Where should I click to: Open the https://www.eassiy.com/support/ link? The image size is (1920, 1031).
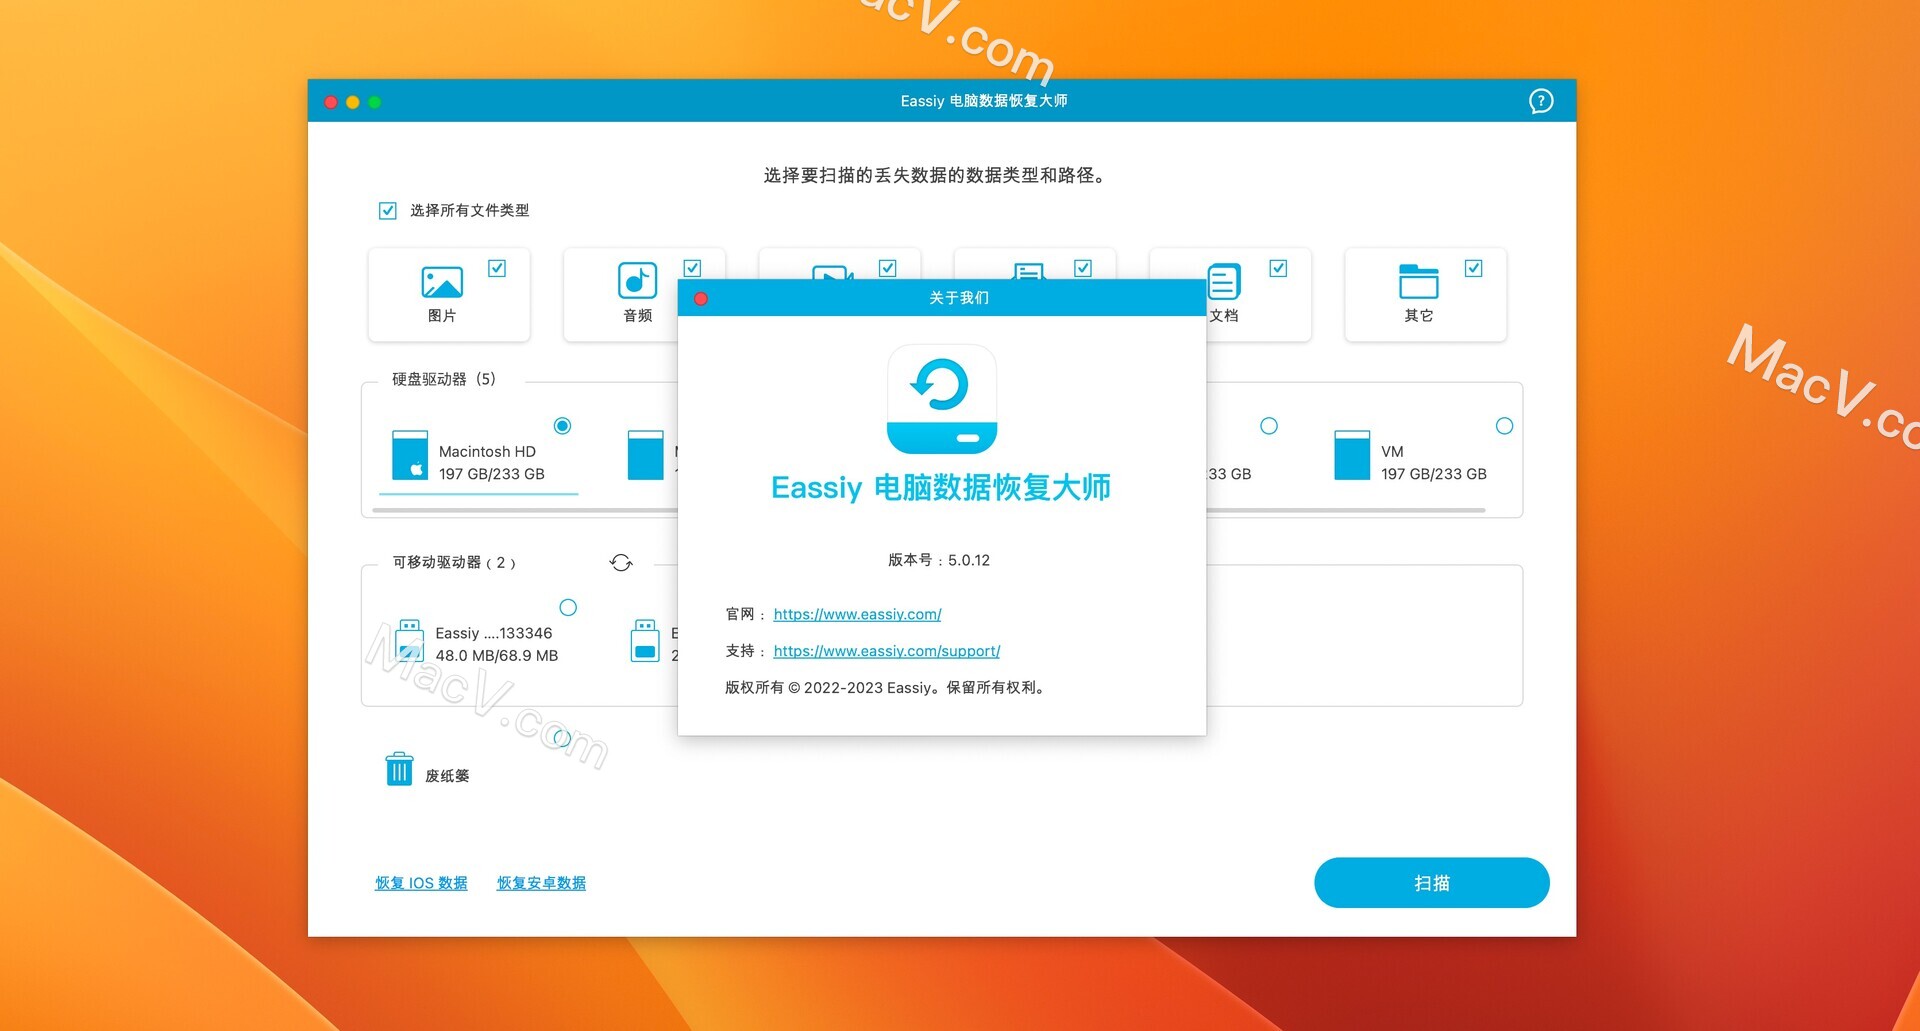point(887,651)
